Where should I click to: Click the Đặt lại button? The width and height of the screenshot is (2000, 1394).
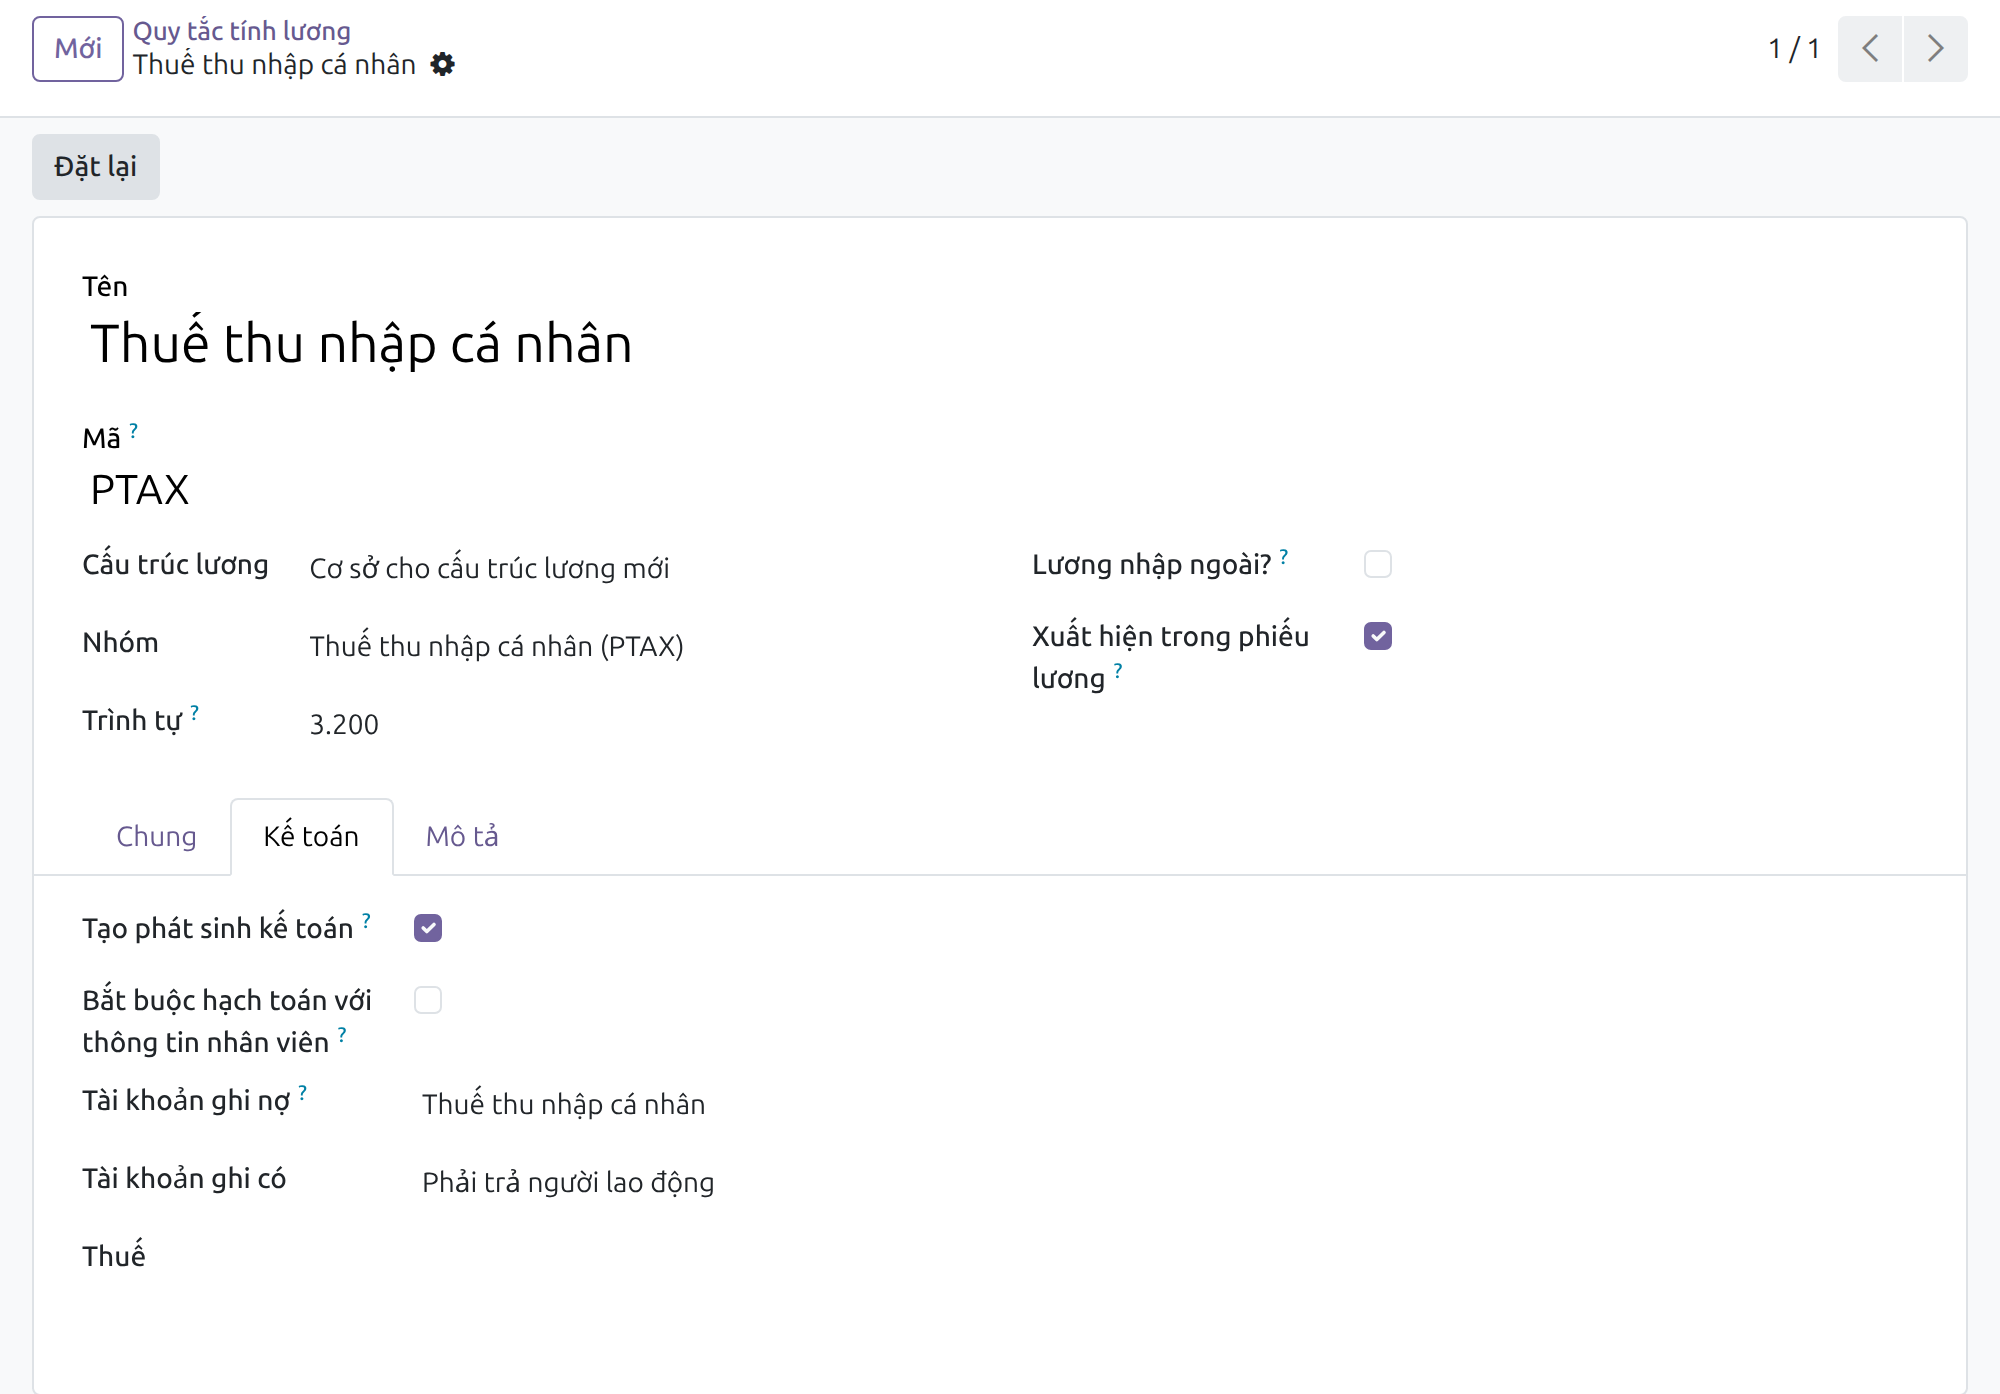pyautogui.click(x=96, y=167)
